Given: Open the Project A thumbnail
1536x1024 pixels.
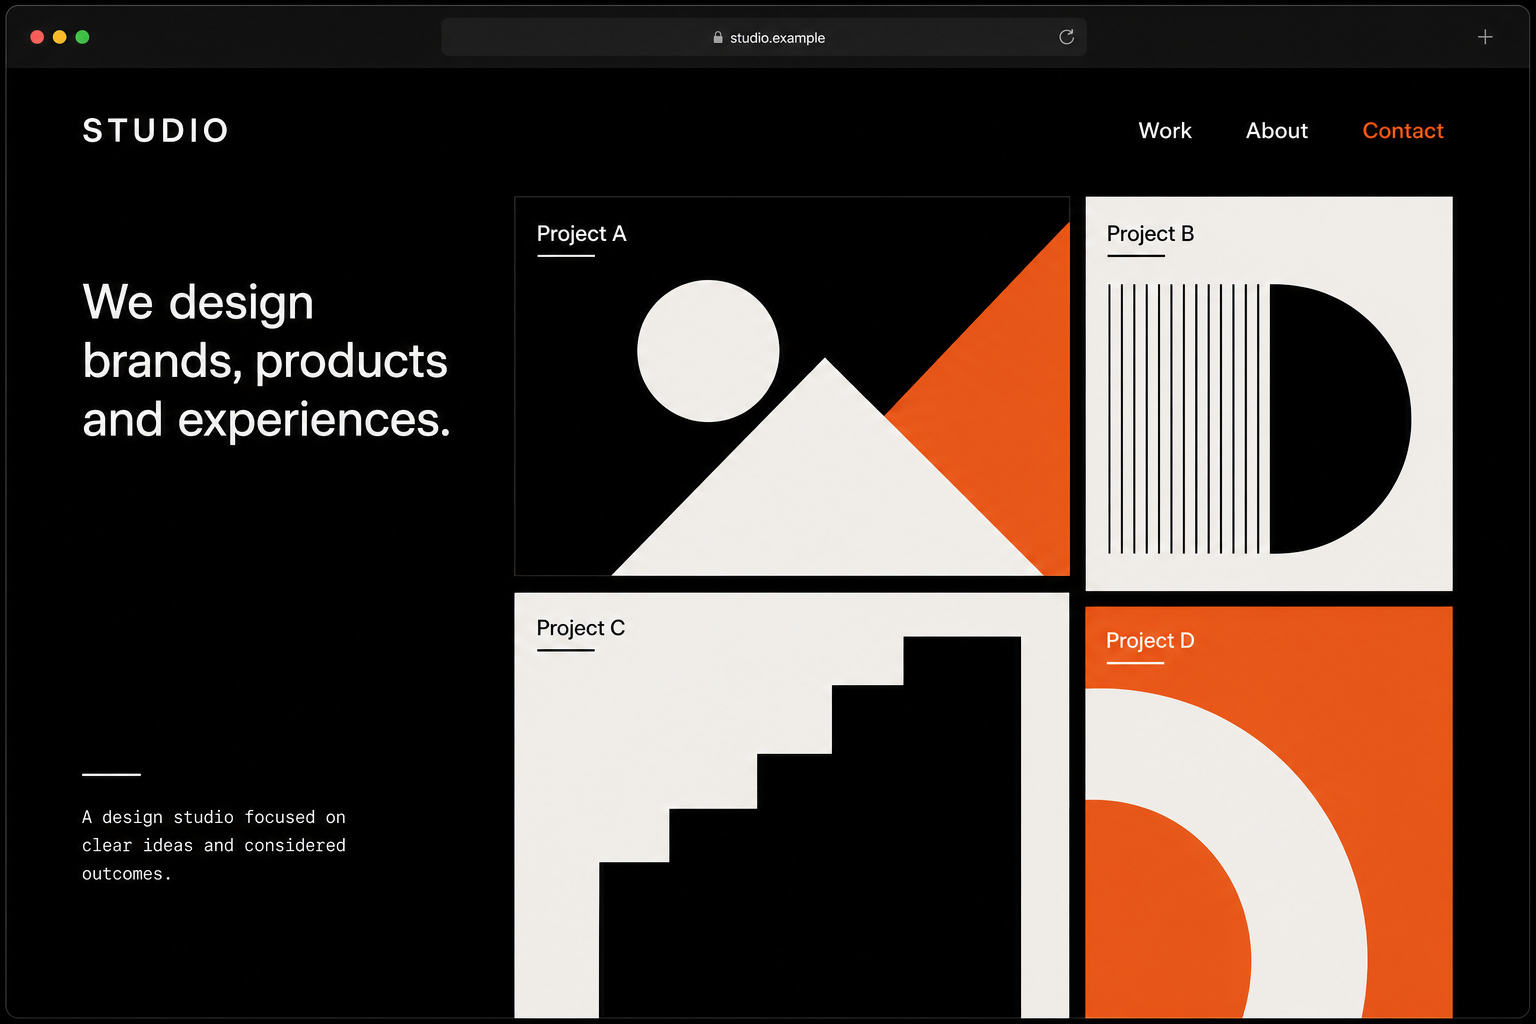Looking at the screenshot, I should (792, 386).
